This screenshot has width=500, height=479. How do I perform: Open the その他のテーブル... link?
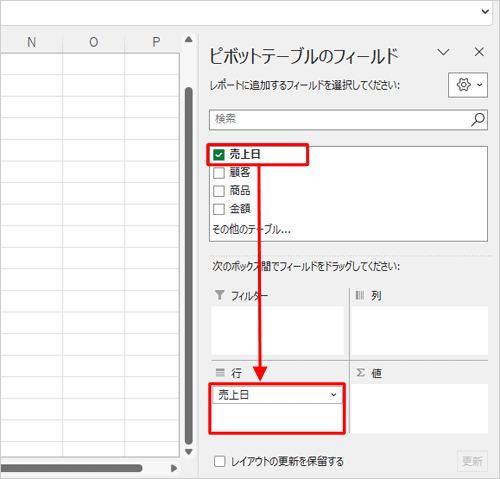(251, 230)
